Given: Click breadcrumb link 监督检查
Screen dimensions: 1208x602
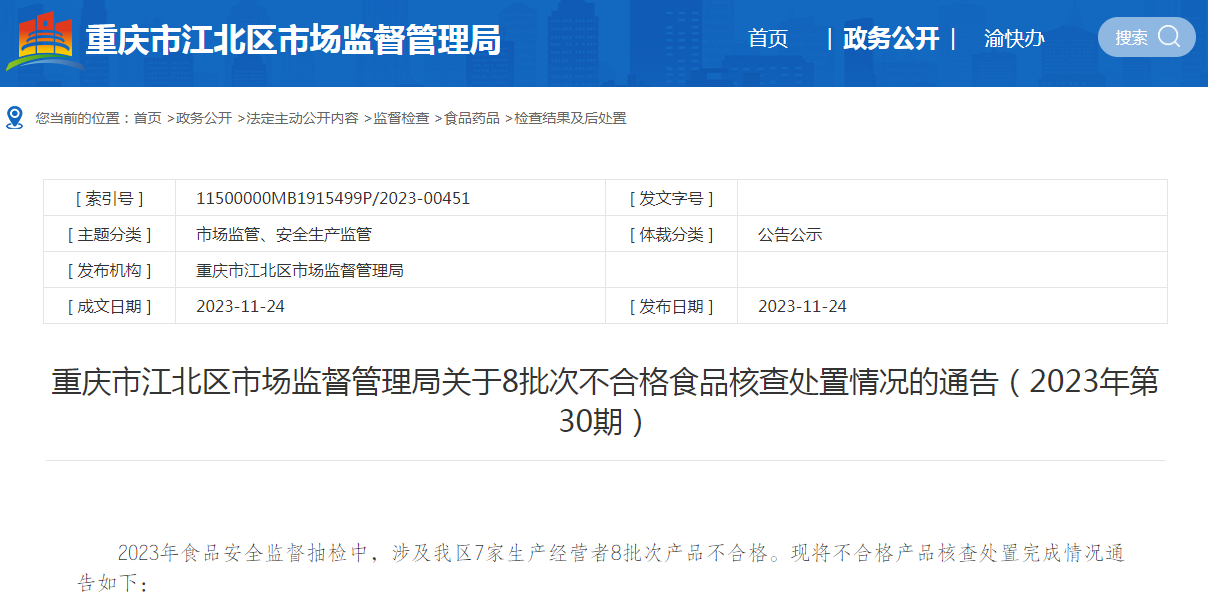Looking at the screenshot, I should click(x=401, y=118).
